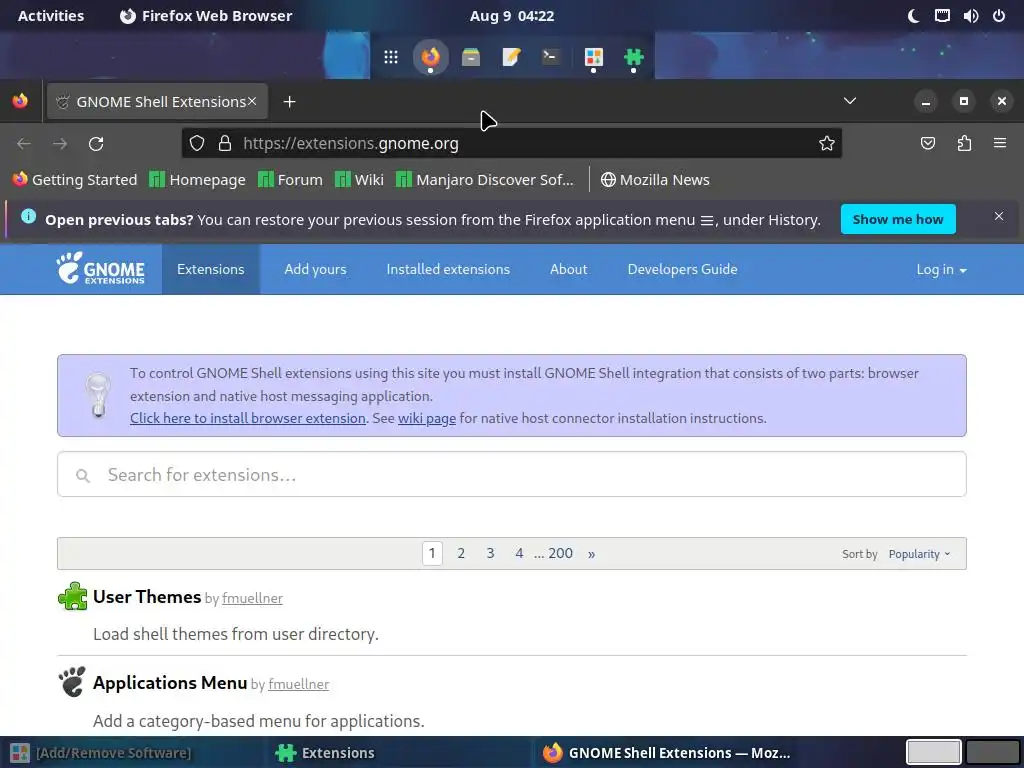The height and width of the screenshot is (768, 1024).
Task: Go to results page 2
Action: [461, 553]
